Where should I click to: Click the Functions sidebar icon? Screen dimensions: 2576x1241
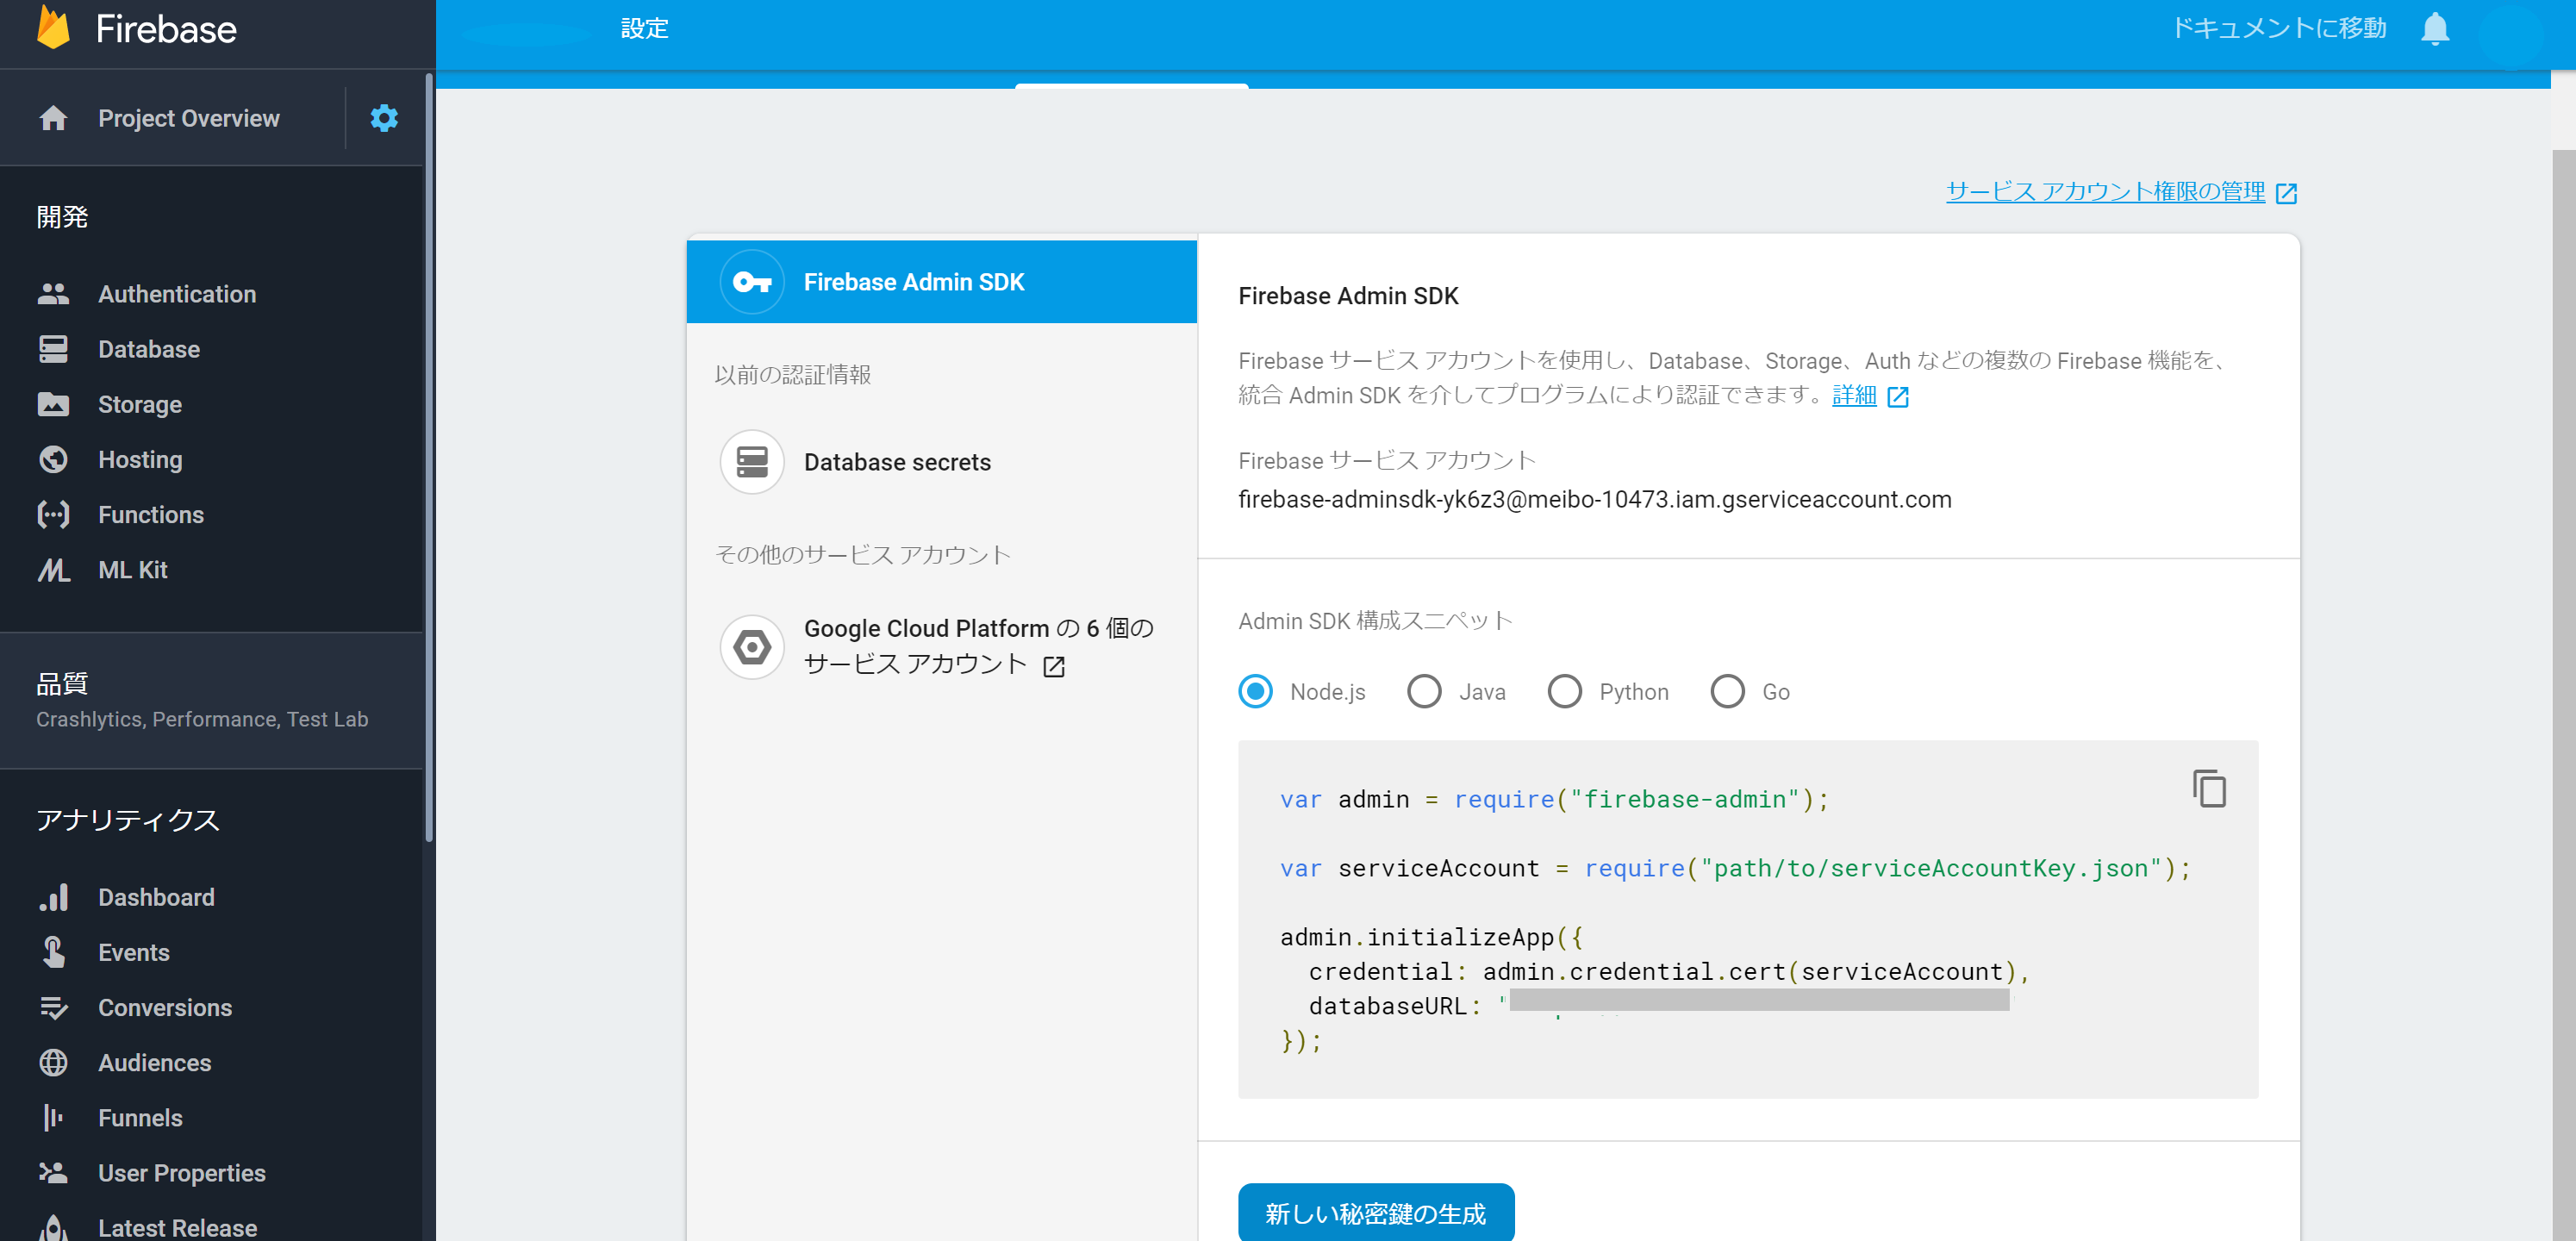[x=53, y=515]
